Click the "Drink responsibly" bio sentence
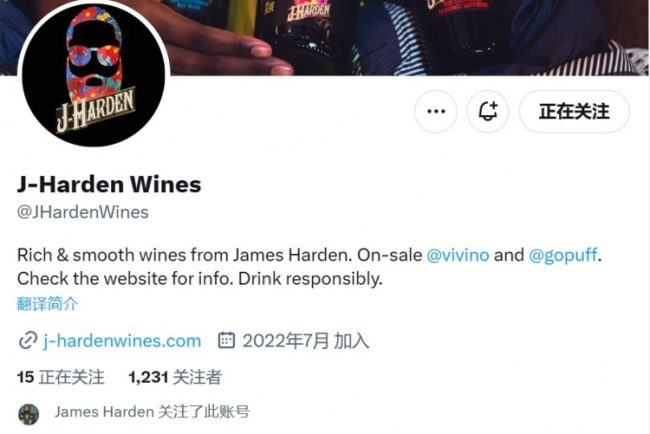 pos(310,279)
